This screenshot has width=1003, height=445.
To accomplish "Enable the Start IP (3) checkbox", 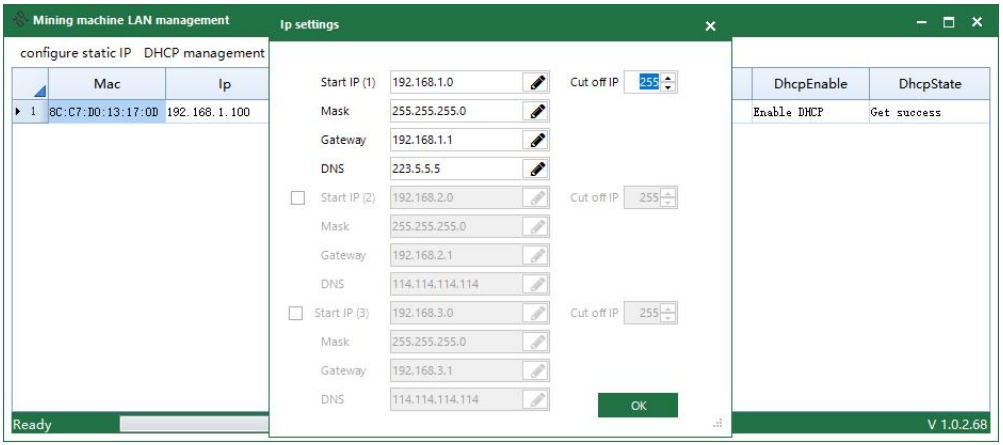I will (x=297, y=315).
